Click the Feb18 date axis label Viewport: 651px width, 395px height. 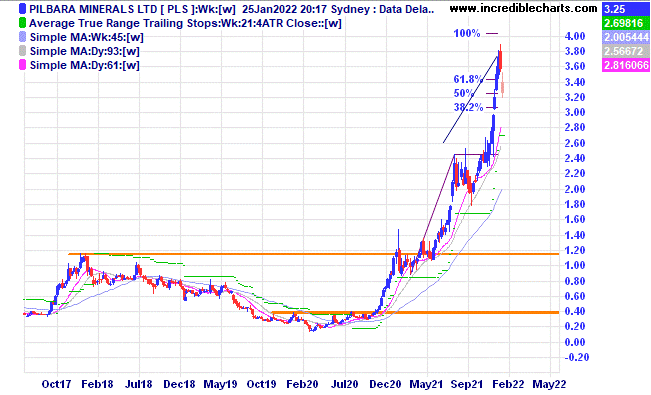pyautogui.click(x=97, y=384)
